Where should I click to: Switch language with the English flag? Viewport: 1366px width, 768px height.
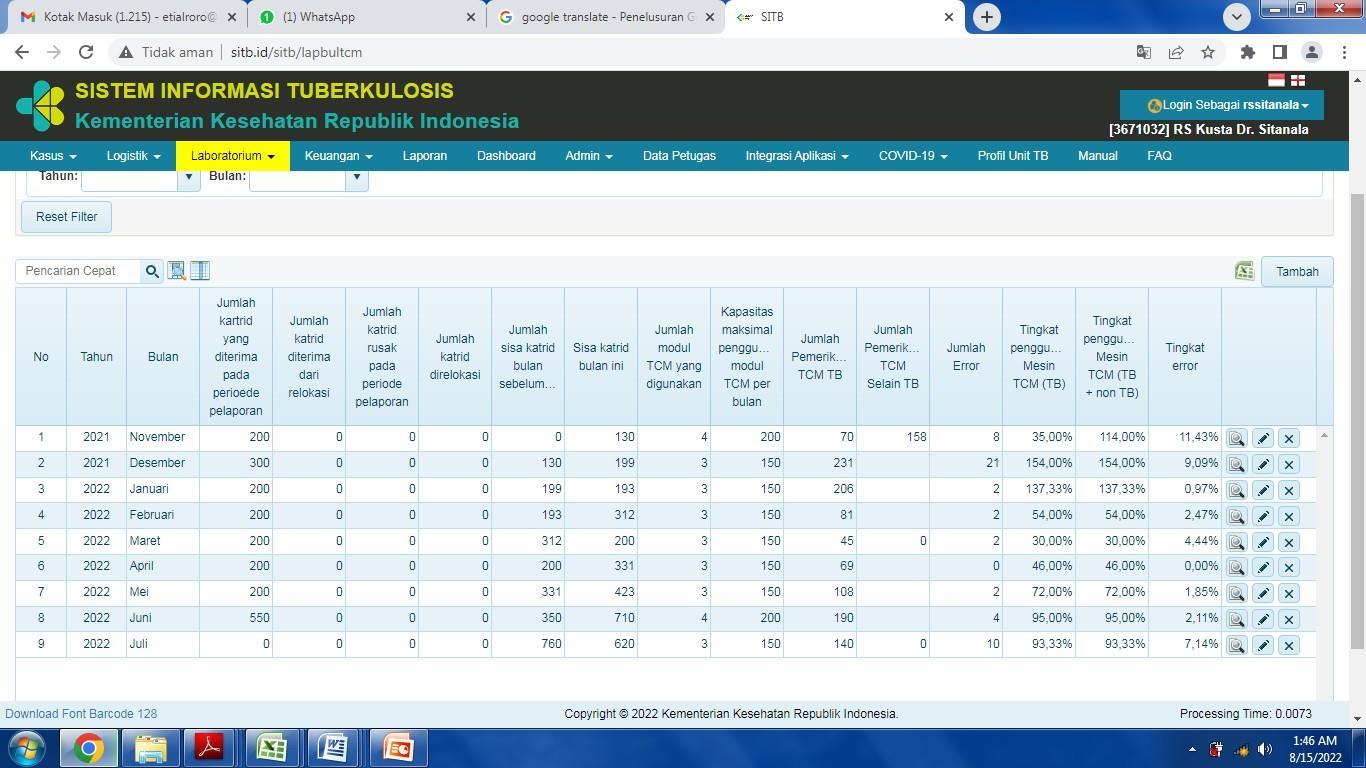point(1298,80)
